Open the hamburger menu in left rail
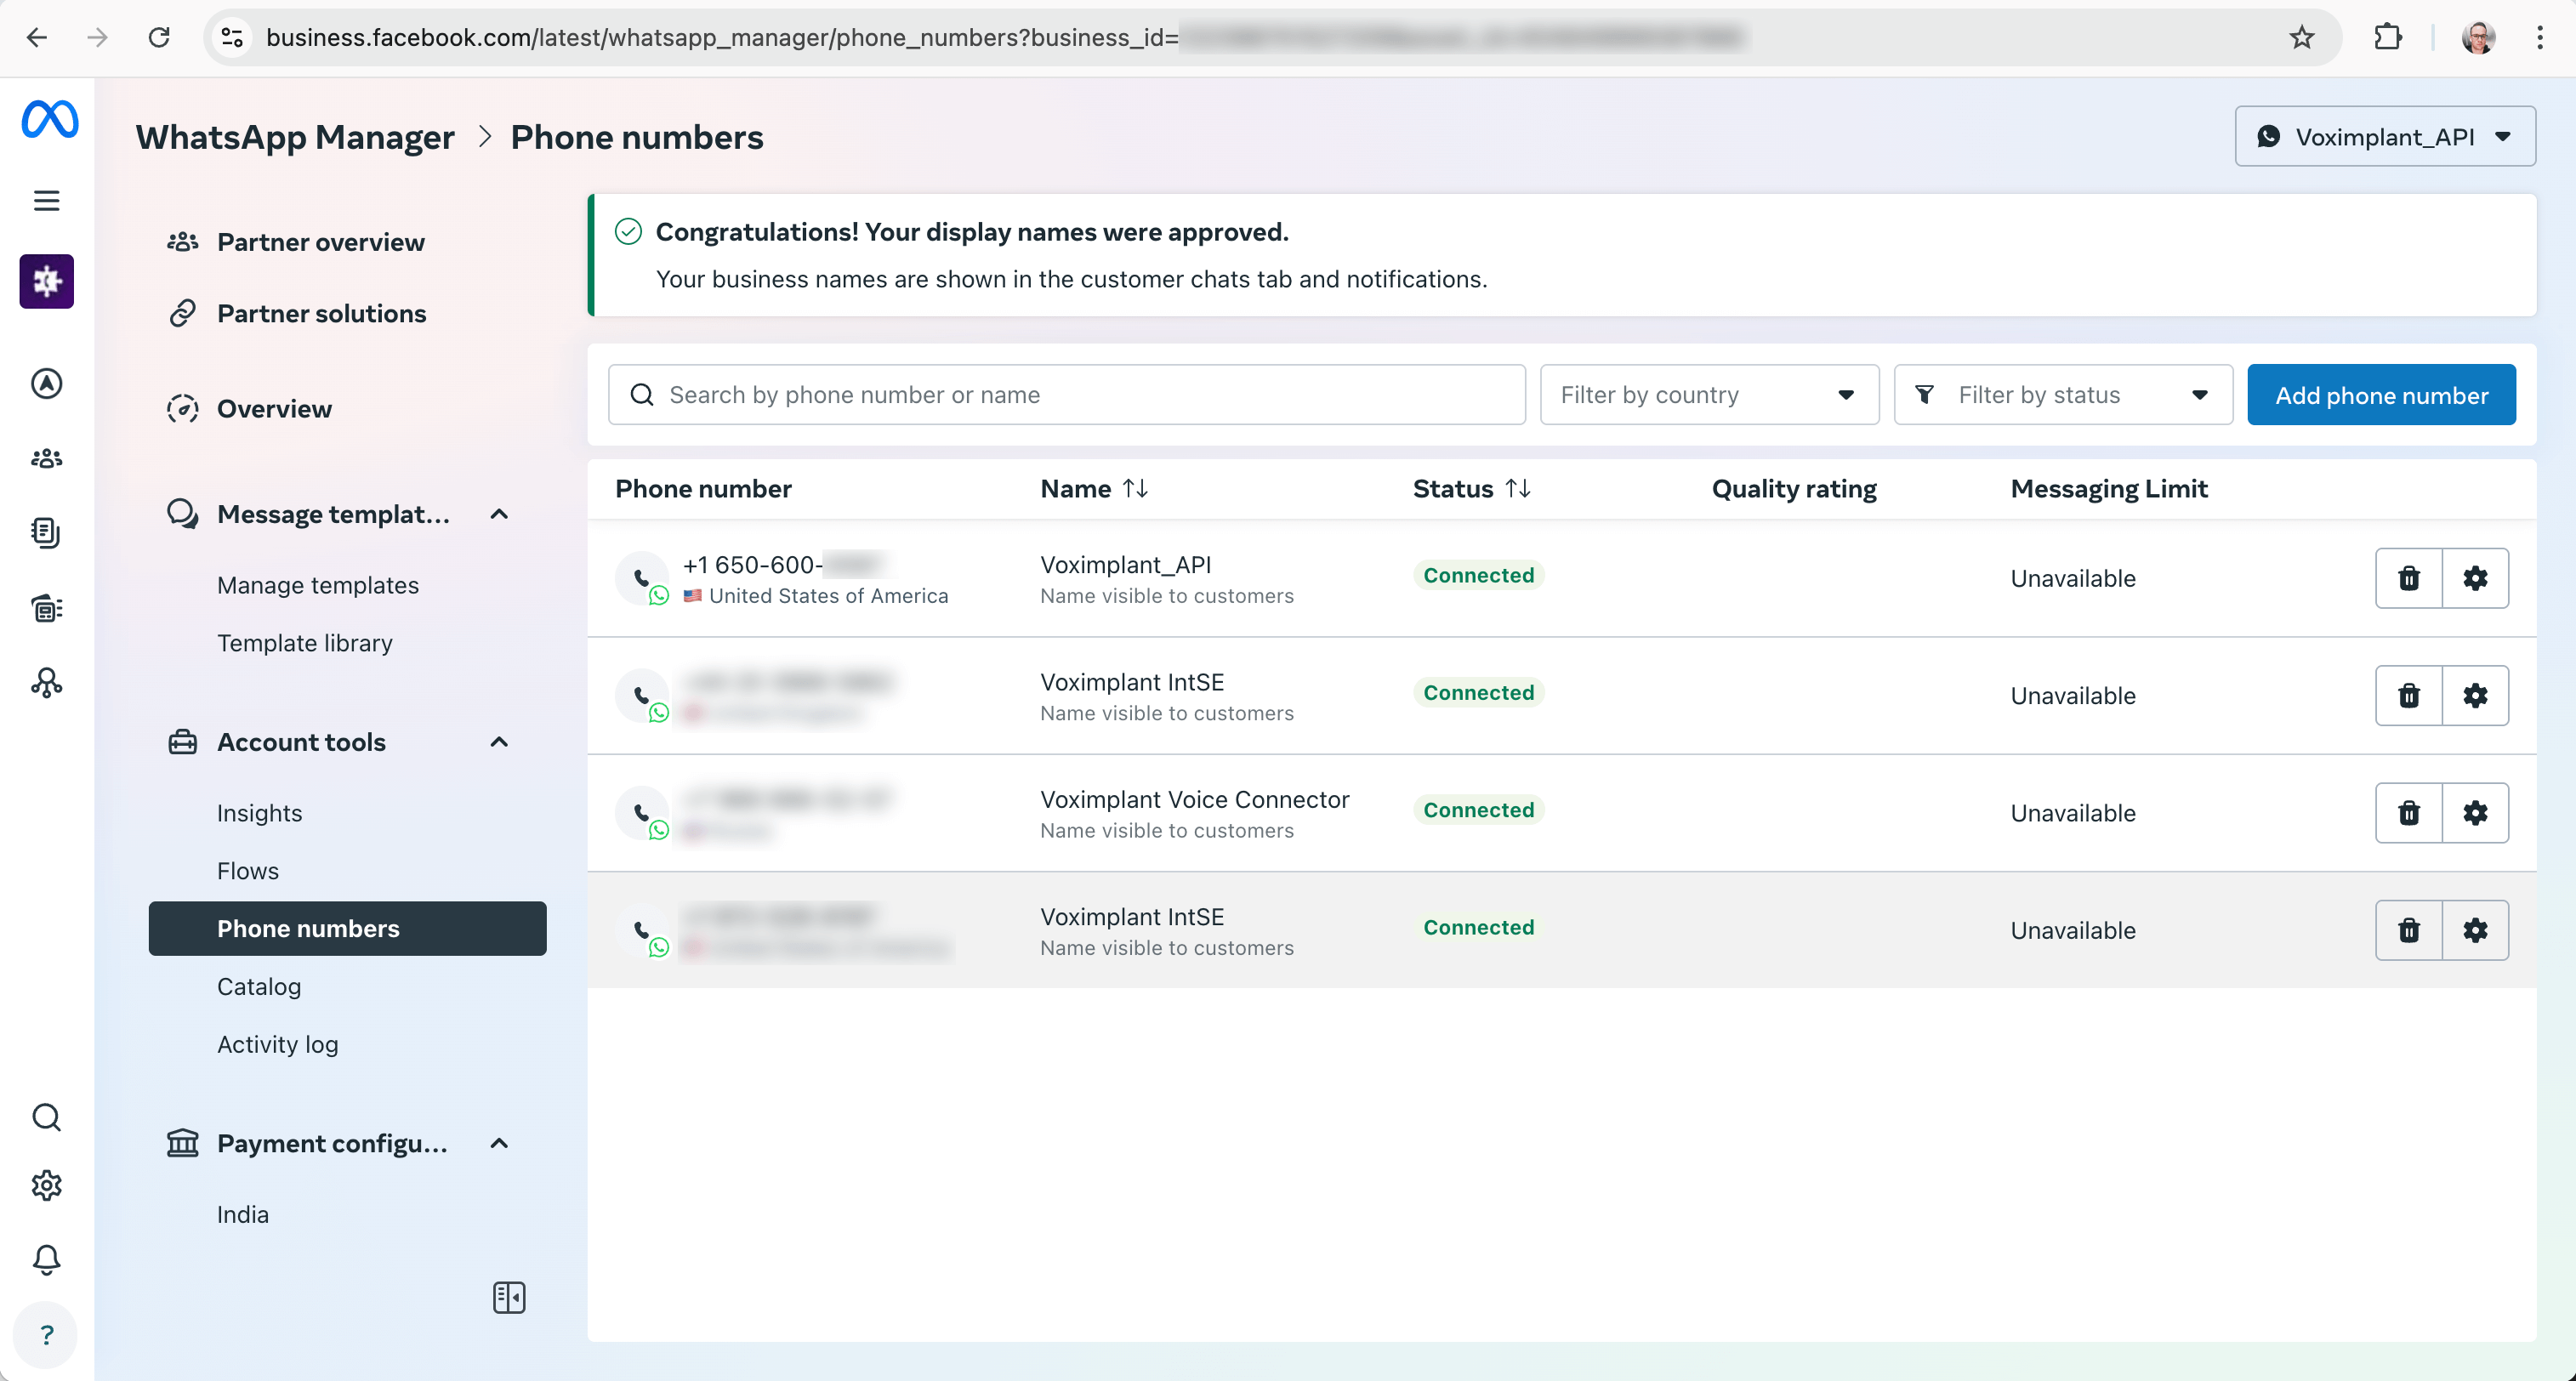2576x1381 pixels. tap(46, 201)
